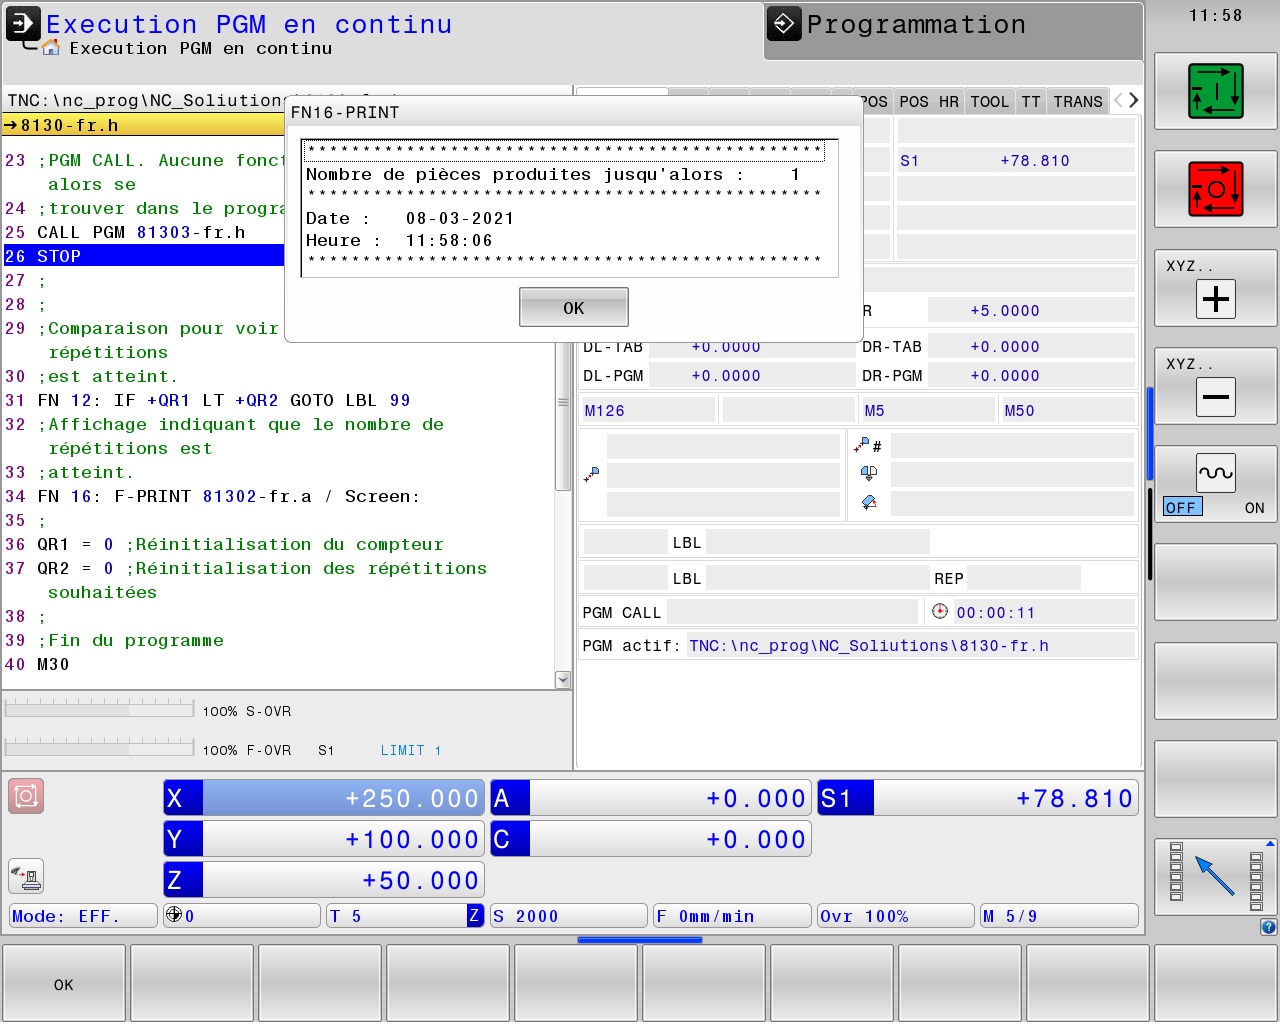Image resolution: width=1280 pixels, height=1024 pixels.
Task: Click the mirroring icon in status panel
Action: [868, 473]
